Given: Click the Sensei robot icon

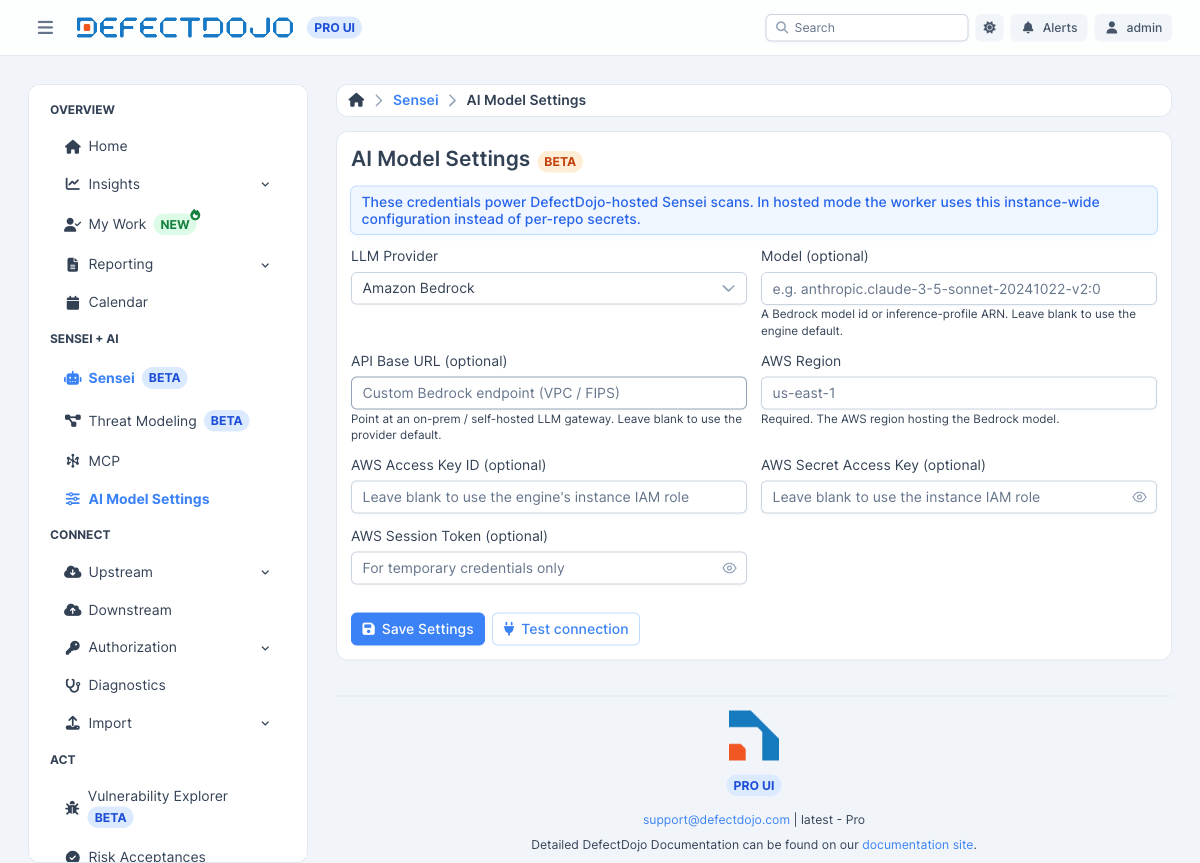Looking at the screenshot, I should pyautogui.click(x=72, y=379).
